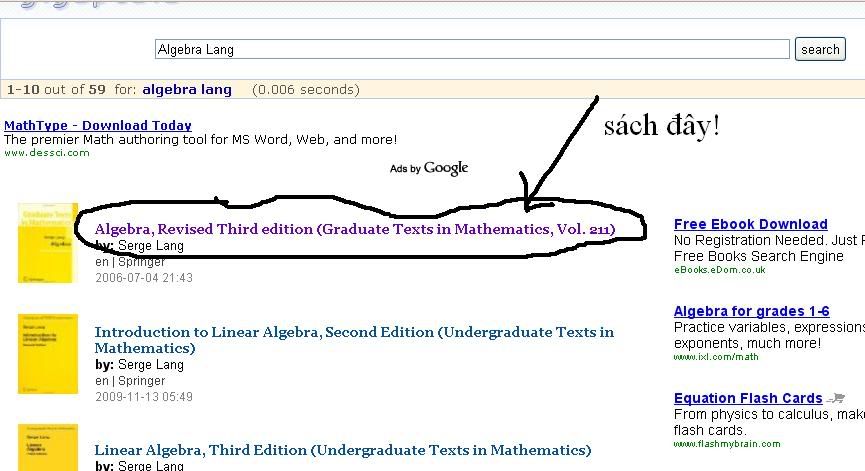Click by: Serge Lang under Introduction to Linear Algebra
The height and width of the screenshot is (471, 865).
tap(139, 365)
